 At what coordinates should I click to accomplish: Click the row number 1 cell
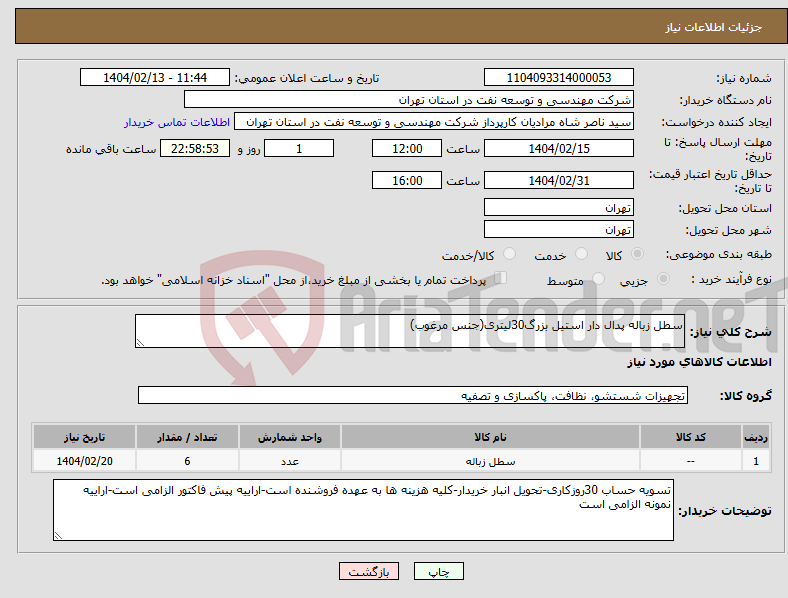pyautogui.click(x=756, y=461)
